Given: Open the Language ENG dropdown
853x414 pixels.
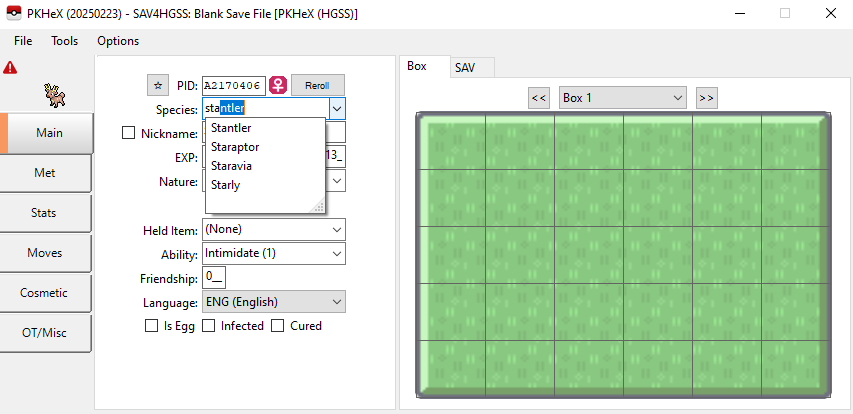Looking at the screenshot, I should 274,302.
